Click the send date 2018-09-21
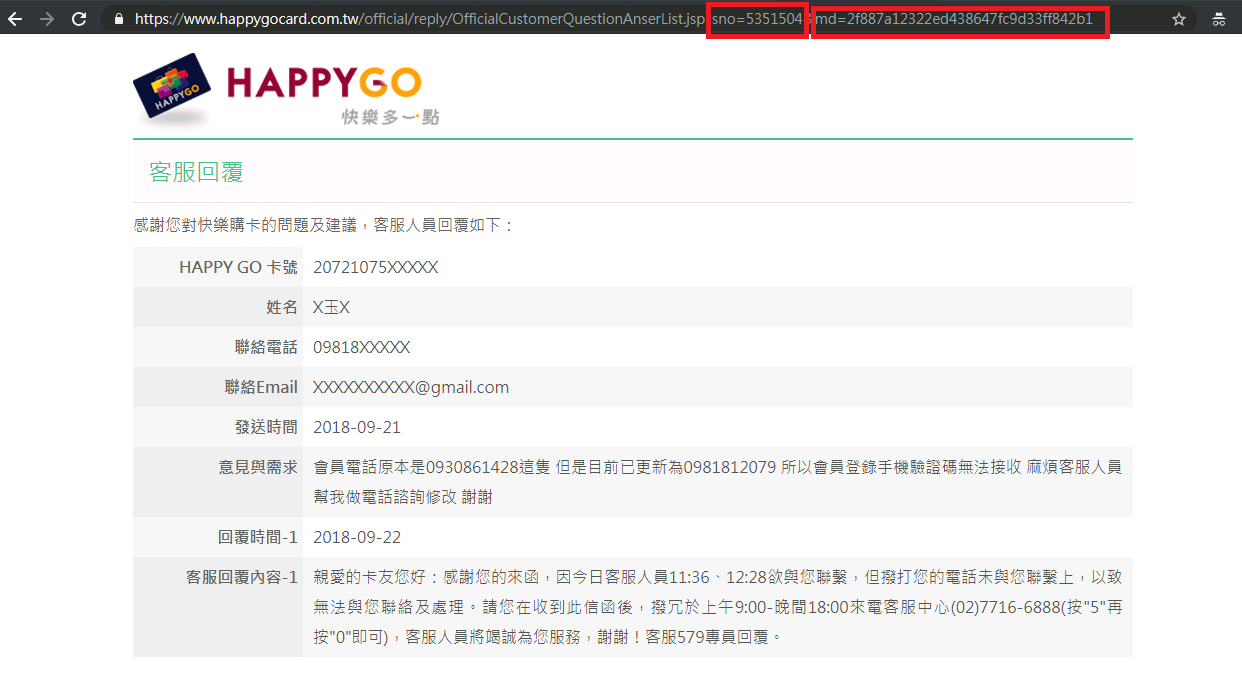The image size is (1242, 674). [357, 427]
